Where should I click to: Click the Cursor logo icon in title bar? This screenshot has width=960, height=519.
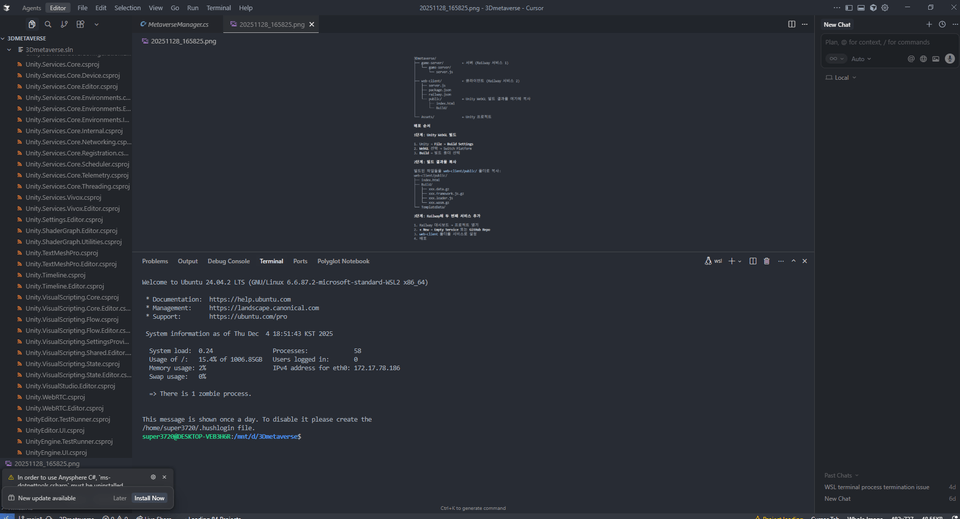(7, 8)
